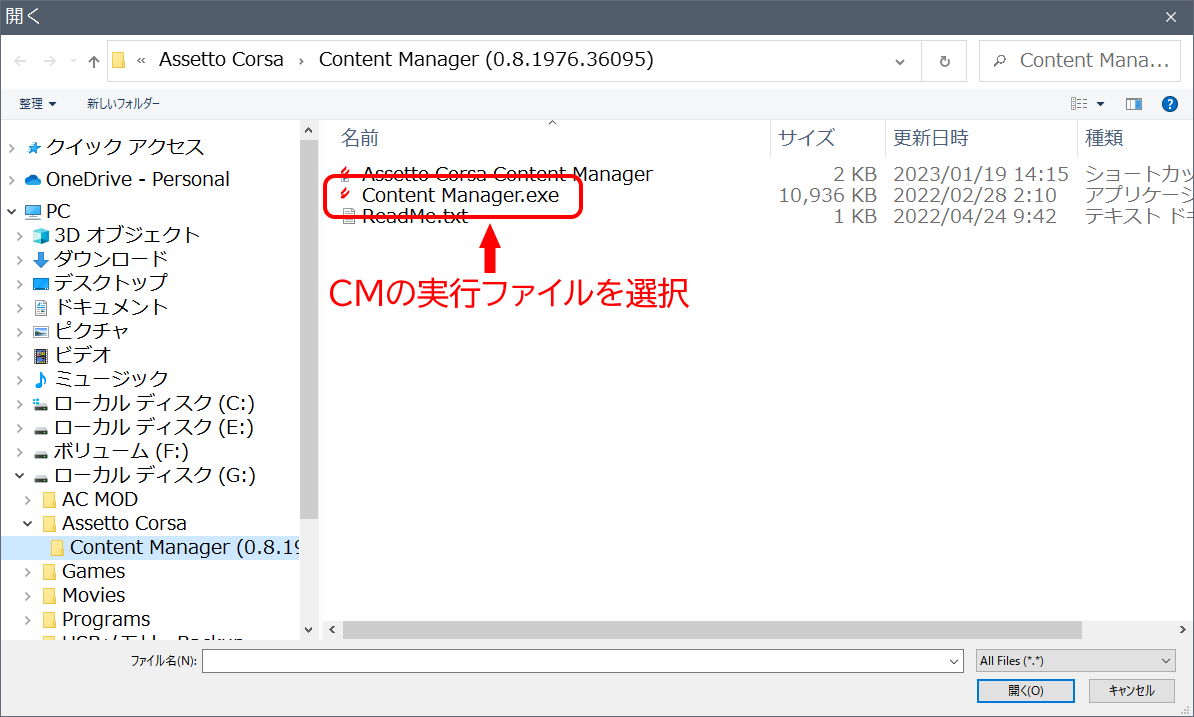Open ボリューム (F:)

coord(121,451)
